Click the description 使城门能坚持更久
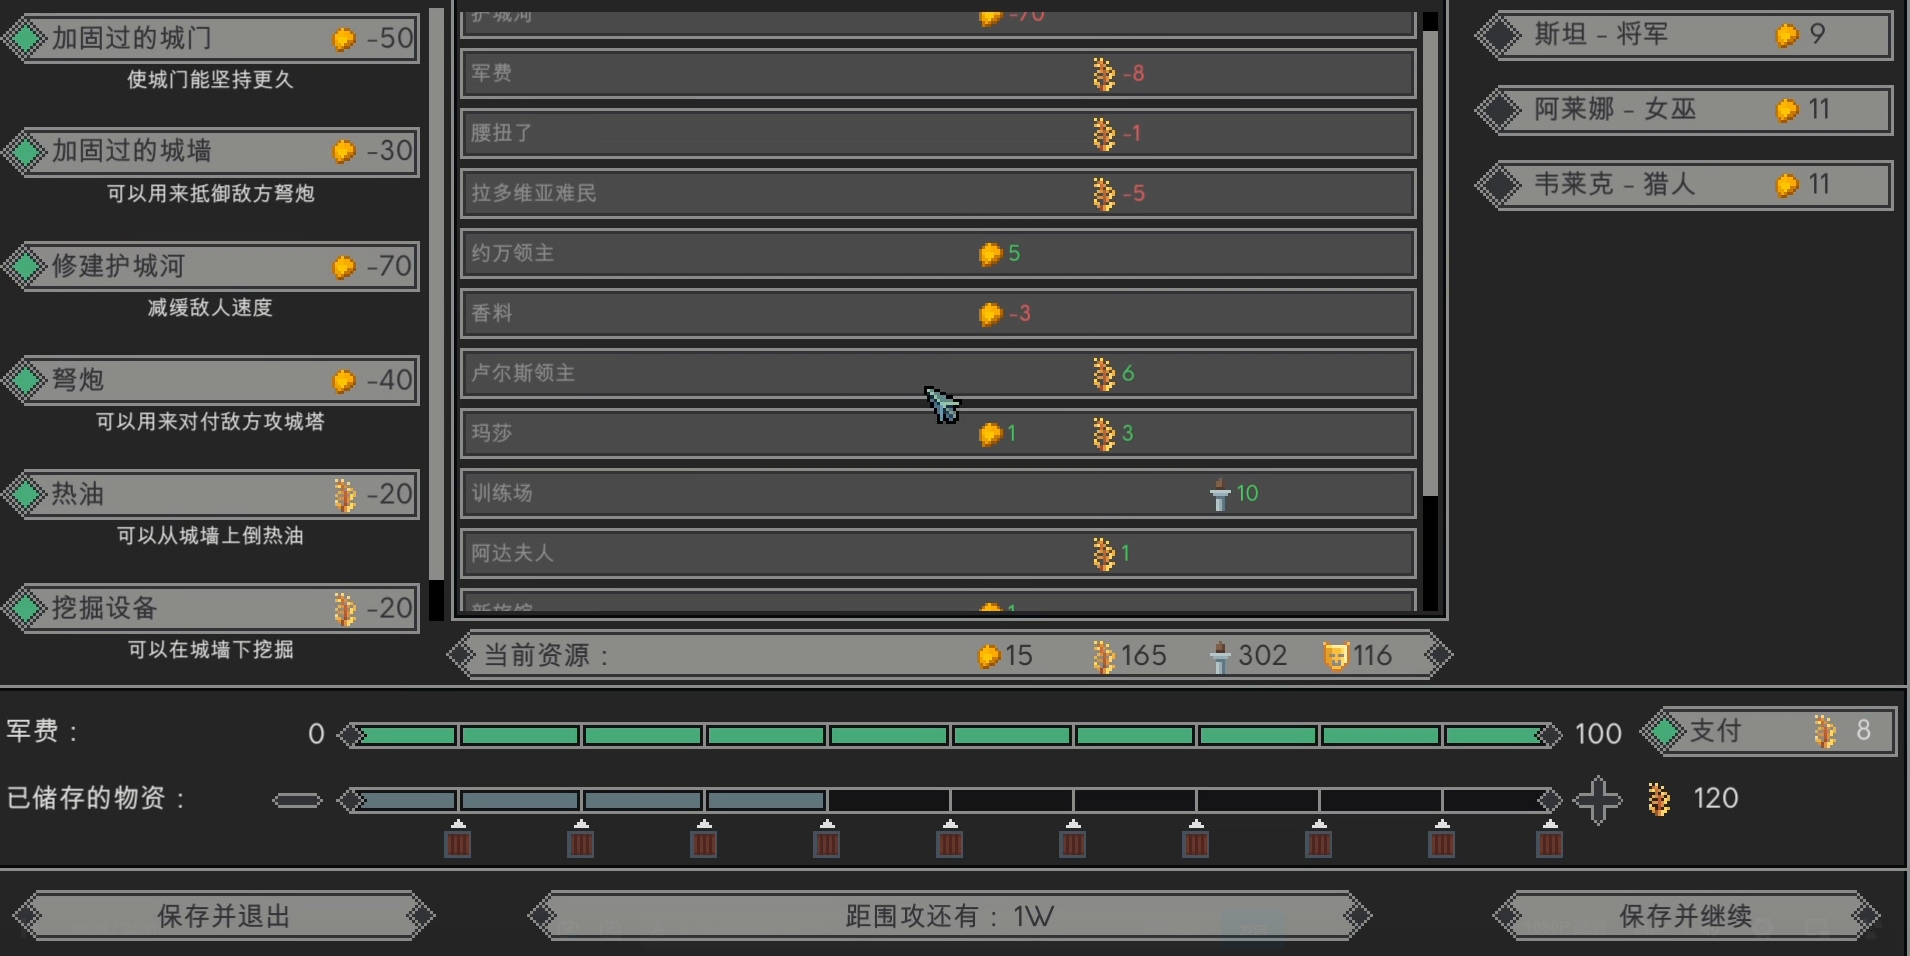1910x956 pixels. pos(210,80)
